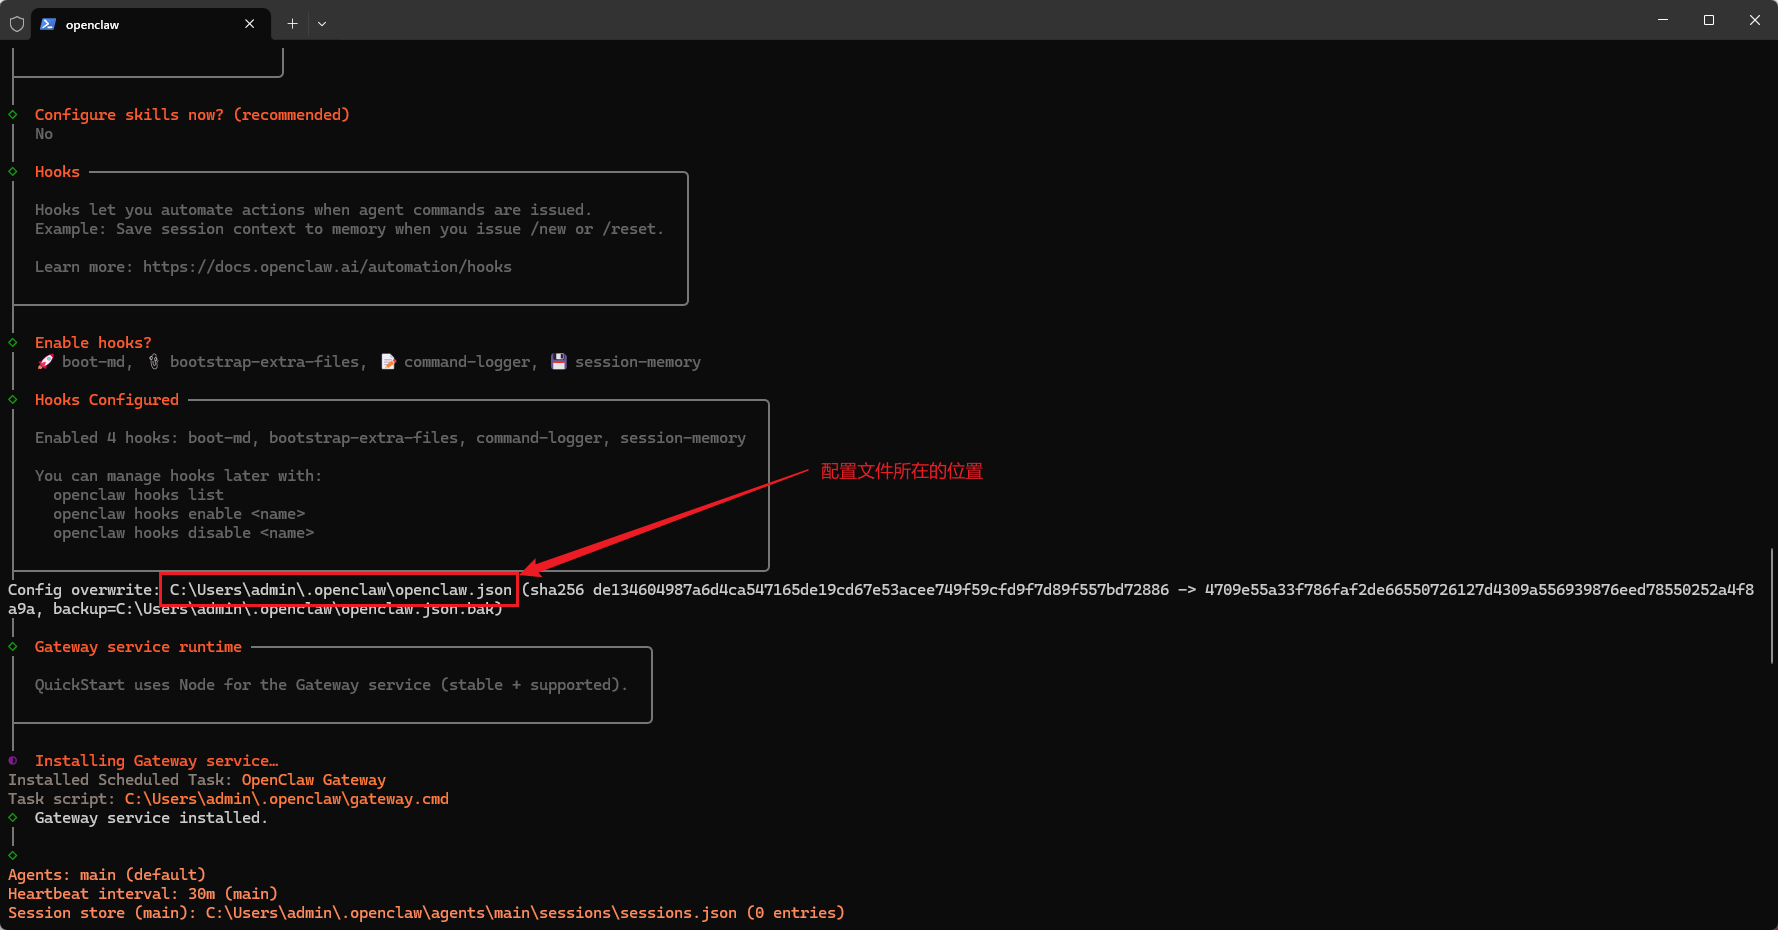Click the green diamond beside Configure skills now
Image resolution: width=1778 pixels, height=930 pixels.
coord(13,115)
